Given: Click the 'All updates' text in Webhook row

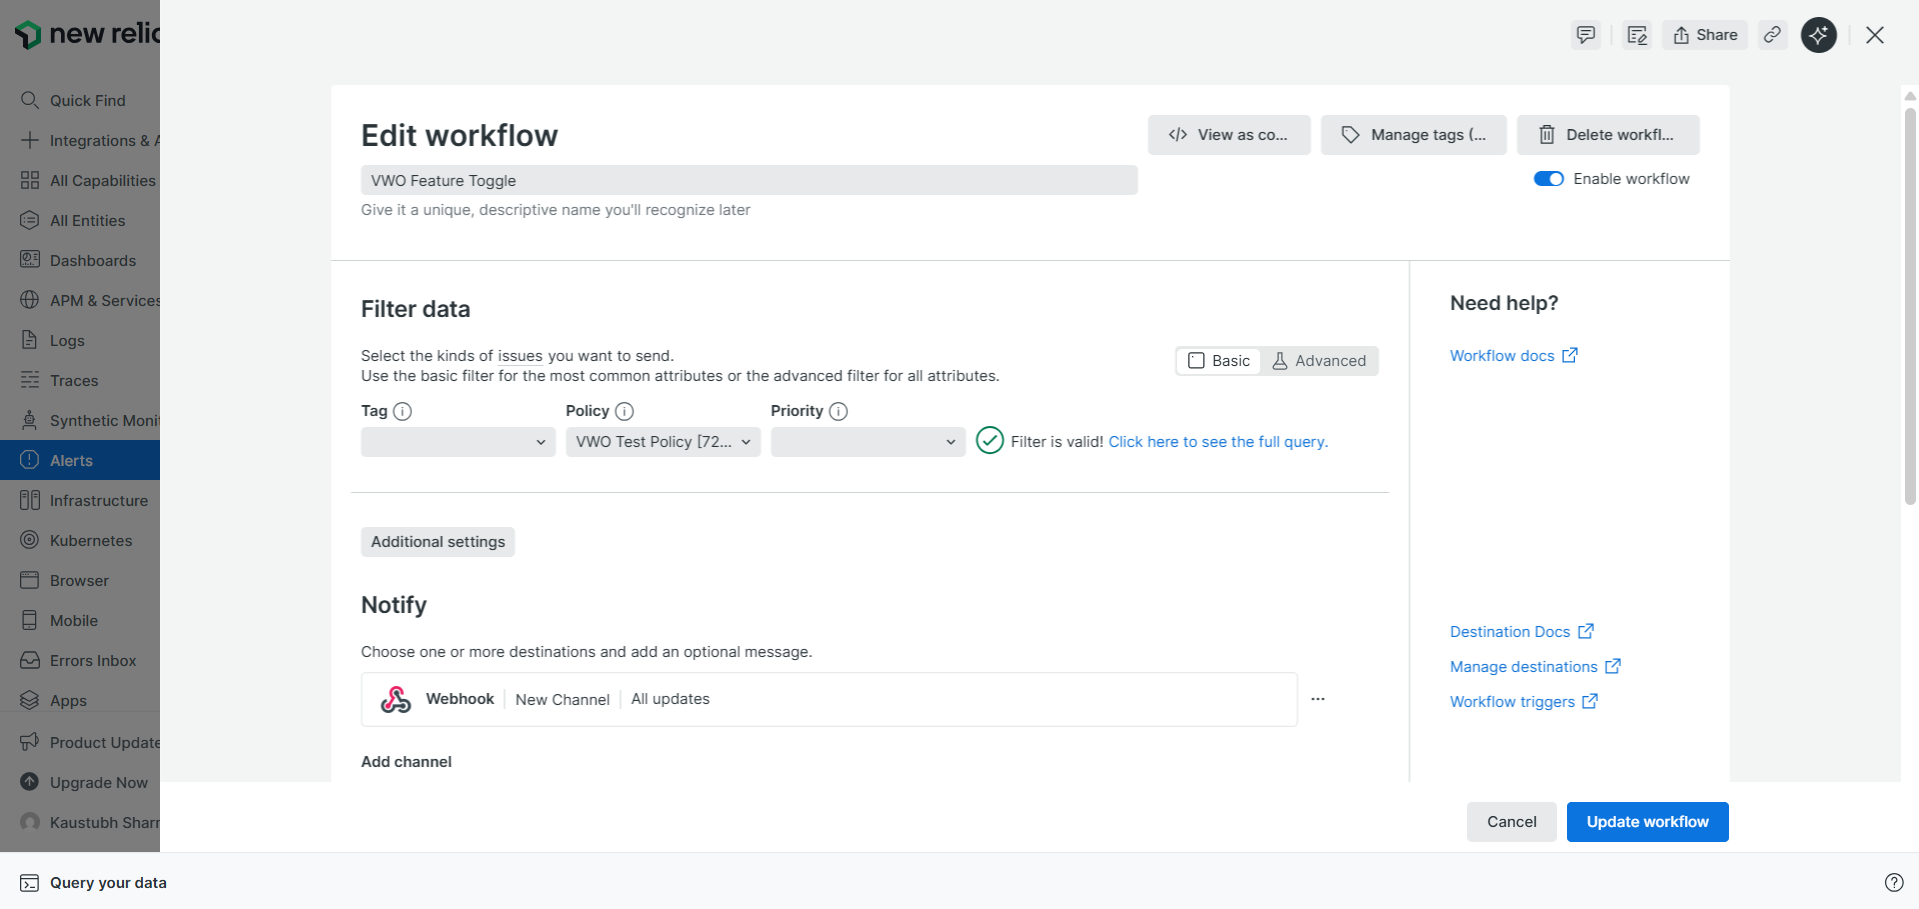Looking at the screenshot, I should point(670,699).
